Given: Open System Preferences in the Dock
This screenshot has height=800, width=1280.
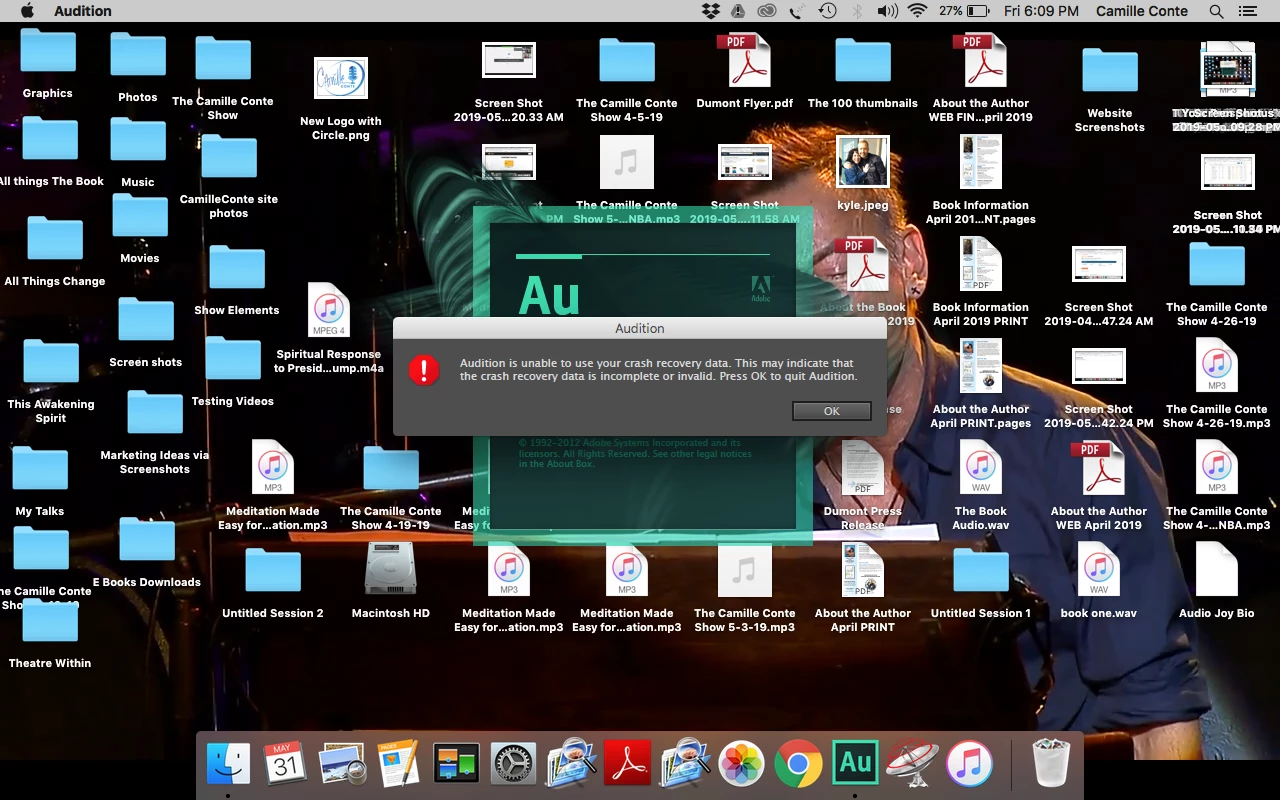Looking at the screenshot, I should 513,765.
